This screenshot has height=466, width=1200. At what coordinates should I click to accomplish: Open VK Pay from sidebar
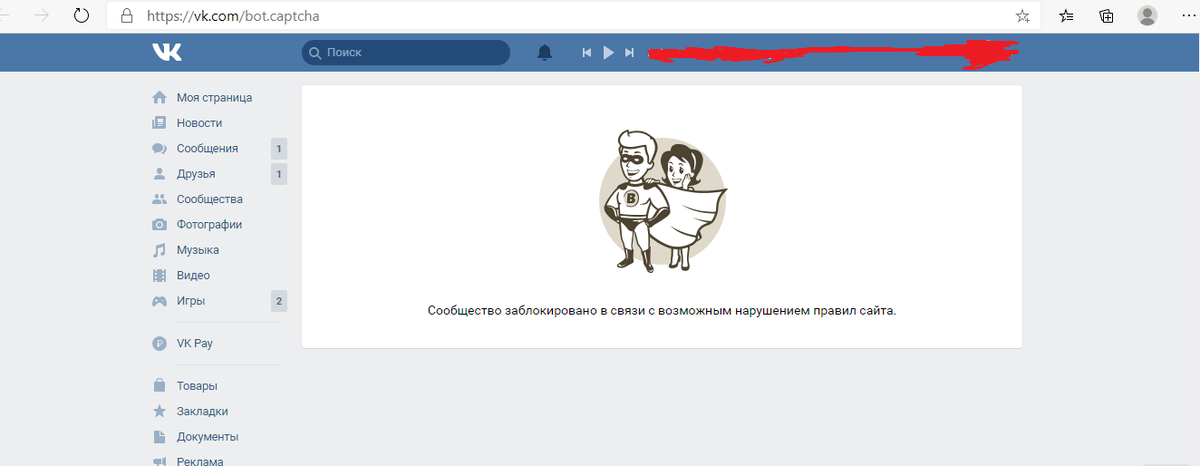pos(195,343)
